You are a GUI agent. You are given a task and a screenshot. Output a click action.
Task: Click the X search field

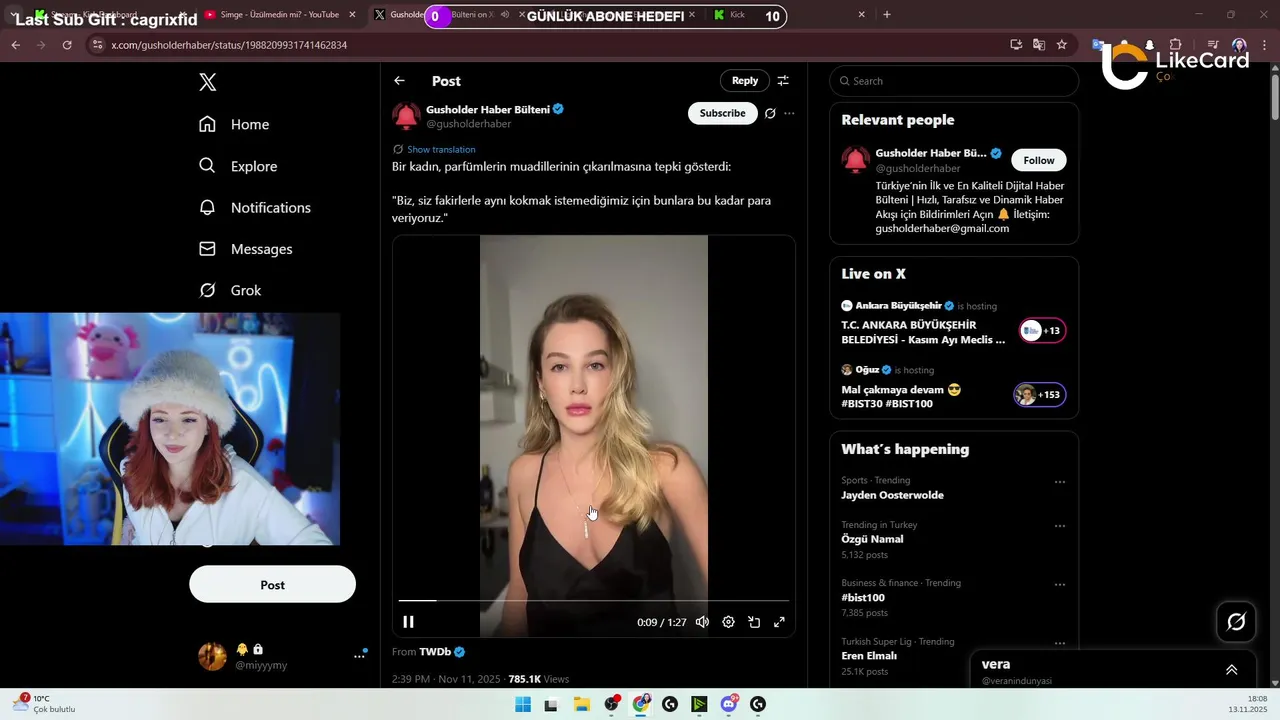coord(954,81)
